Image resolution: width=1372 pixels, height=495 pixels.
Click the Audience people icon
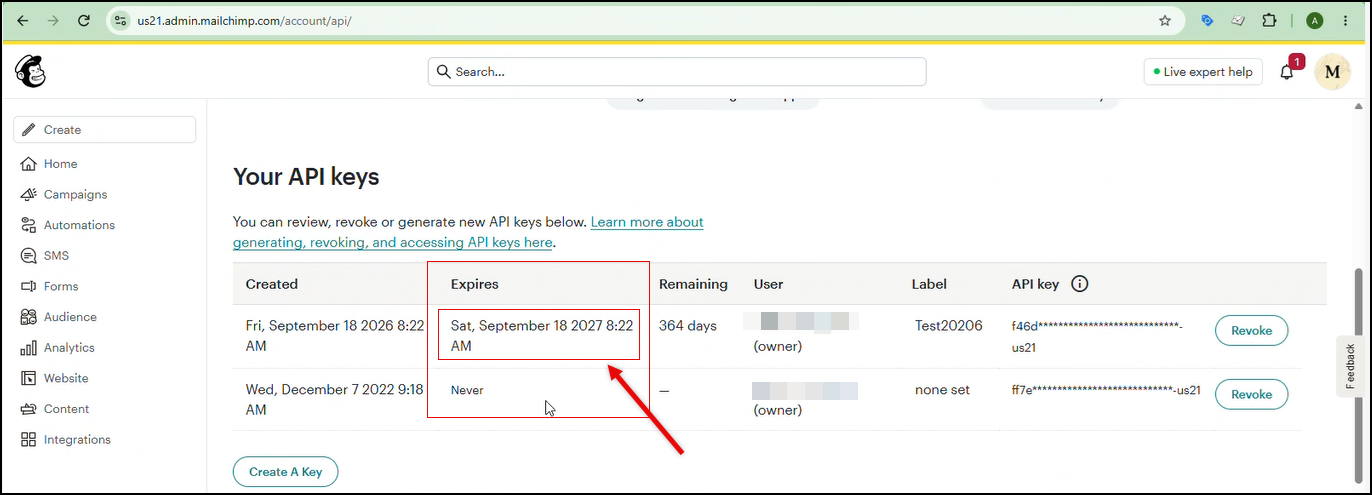pos(28,317)
